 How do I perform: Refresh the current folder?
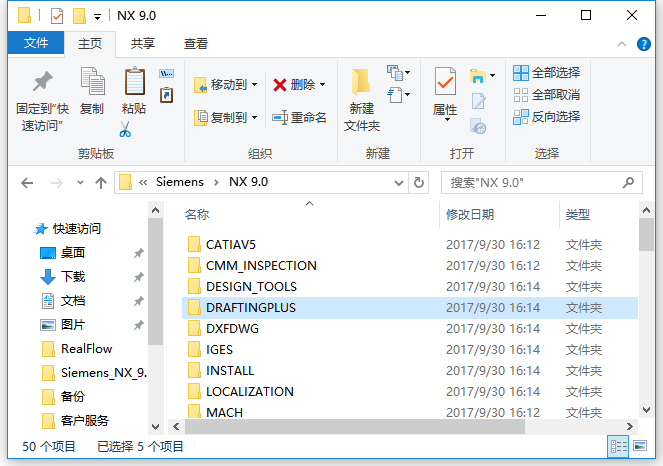pyautogui.click(x=419, y=183)
